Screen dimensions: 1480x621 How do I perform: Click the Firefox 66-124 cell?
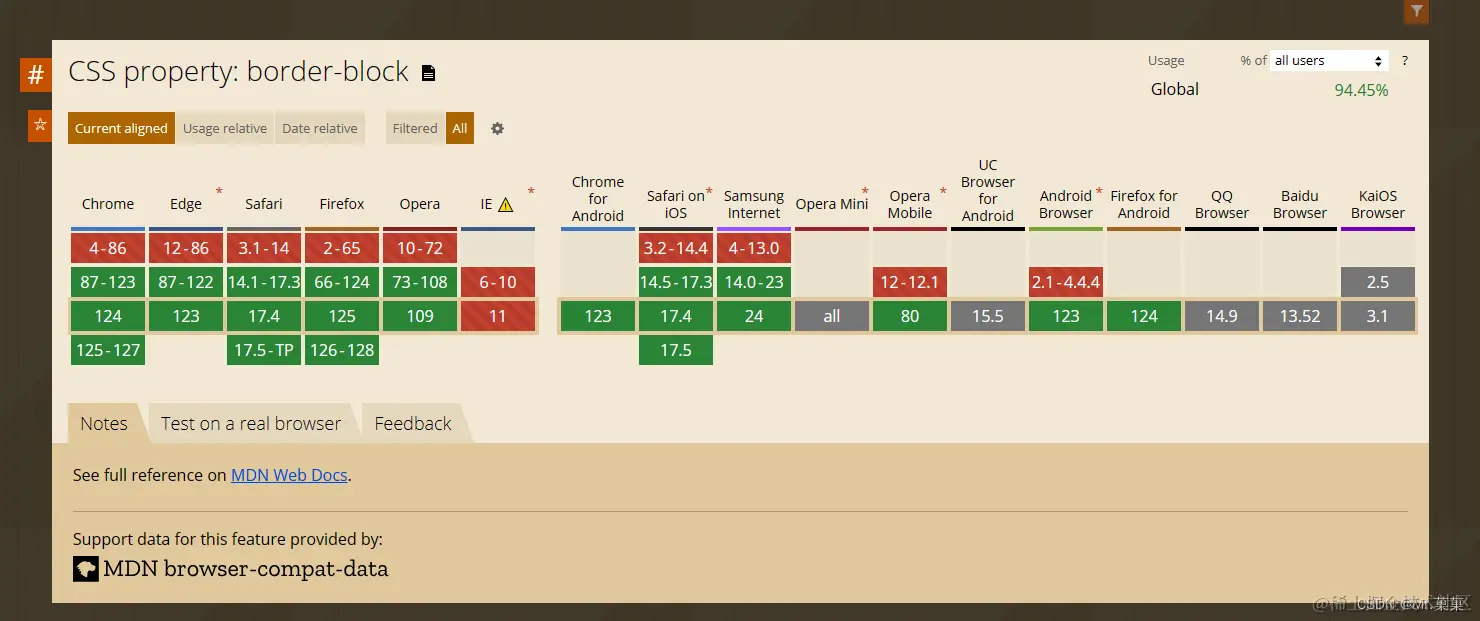[x=342, y=282]
